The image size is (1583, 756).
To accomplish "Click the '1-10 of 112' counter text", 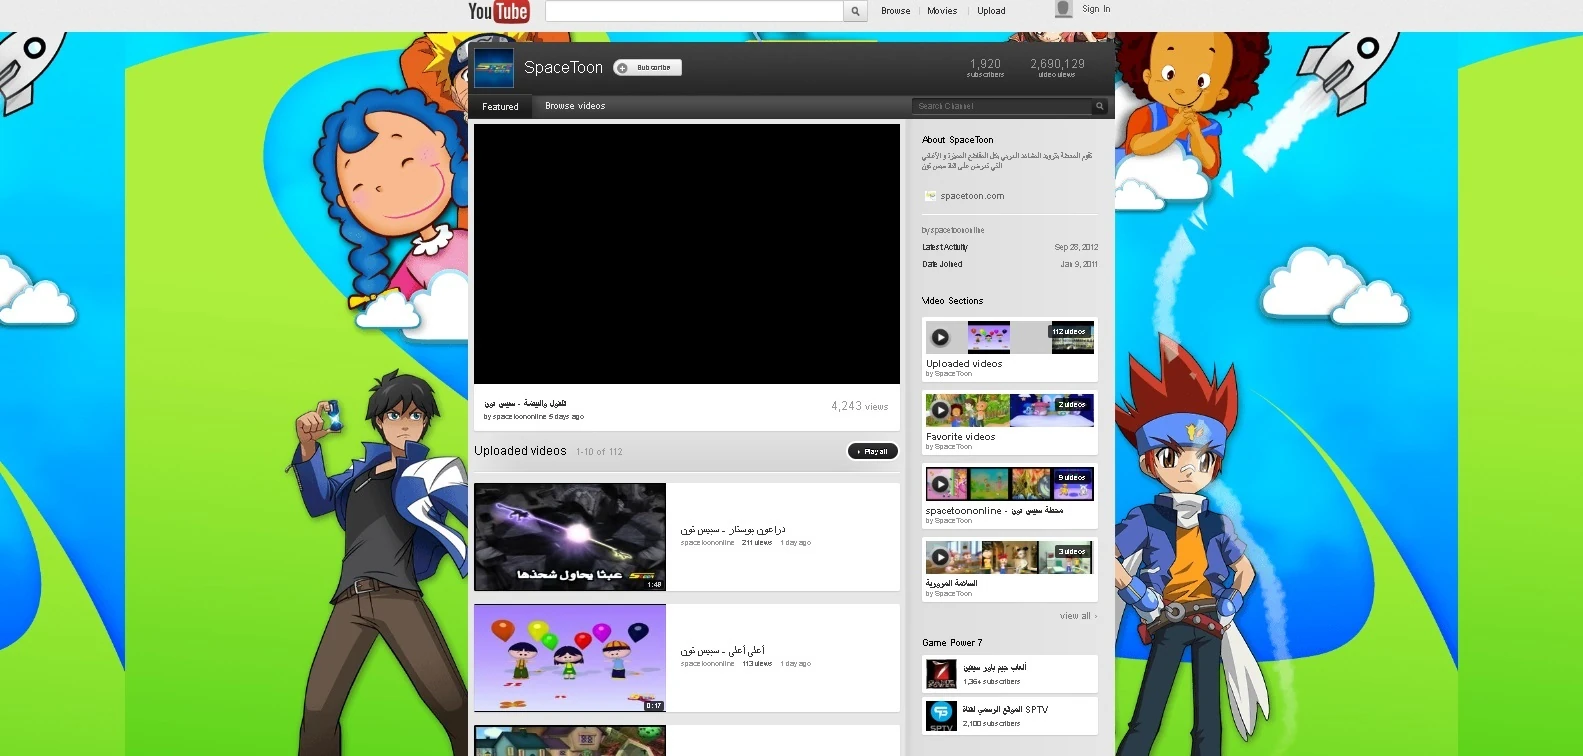I will tap(599, 452).
